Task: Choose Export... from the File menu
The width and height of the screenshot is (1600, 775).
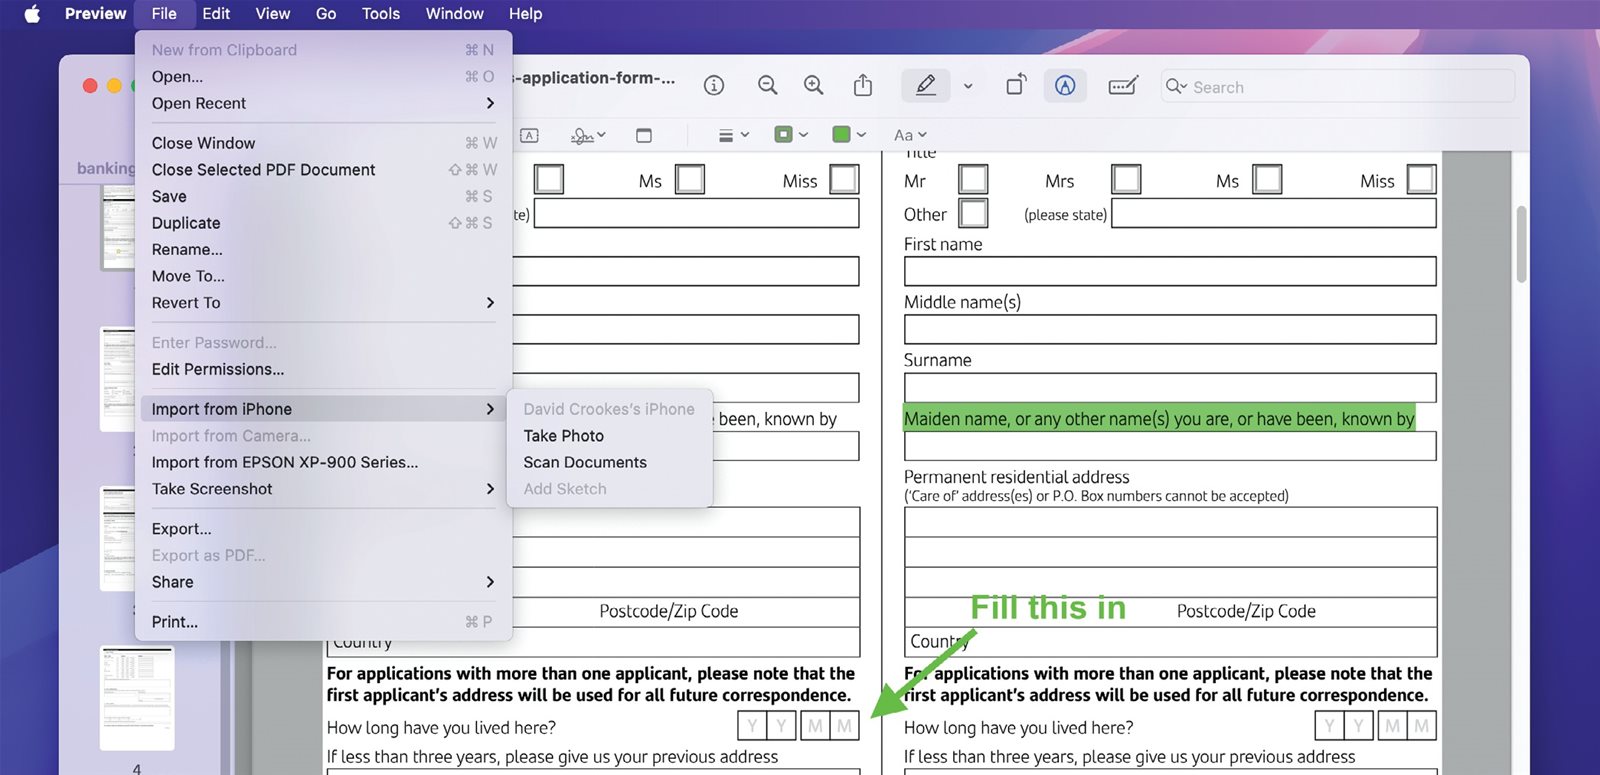Action: [323, 529]
